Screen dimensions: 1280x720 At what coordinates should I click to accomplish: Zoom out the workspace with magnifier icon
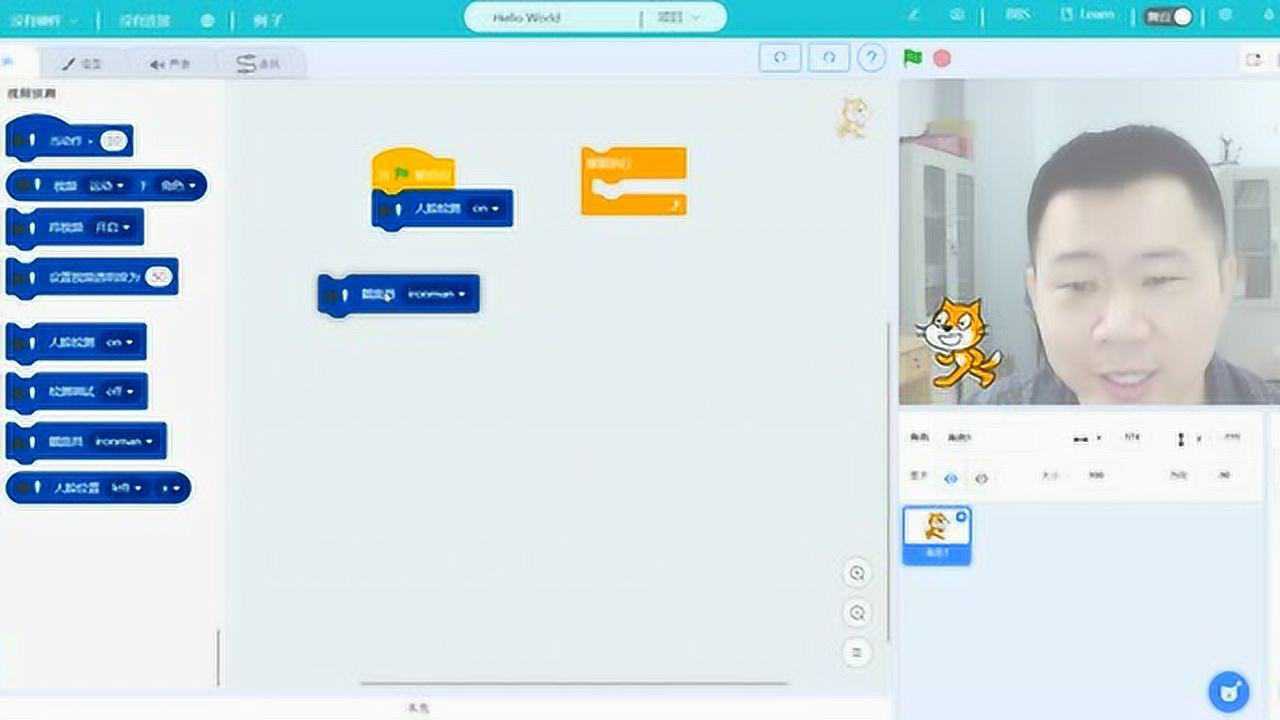click(x=857, y=613)
